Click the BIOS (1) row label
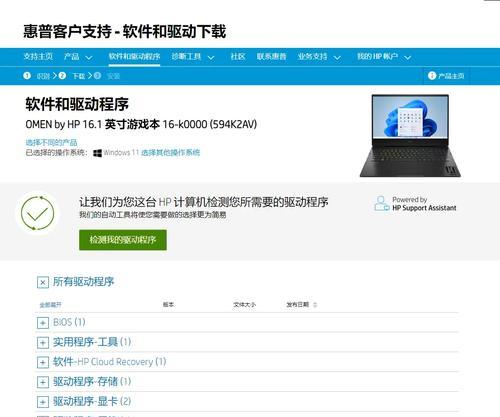Image resolution: width=500 pixels, height=417 pixels. (69, 322)
